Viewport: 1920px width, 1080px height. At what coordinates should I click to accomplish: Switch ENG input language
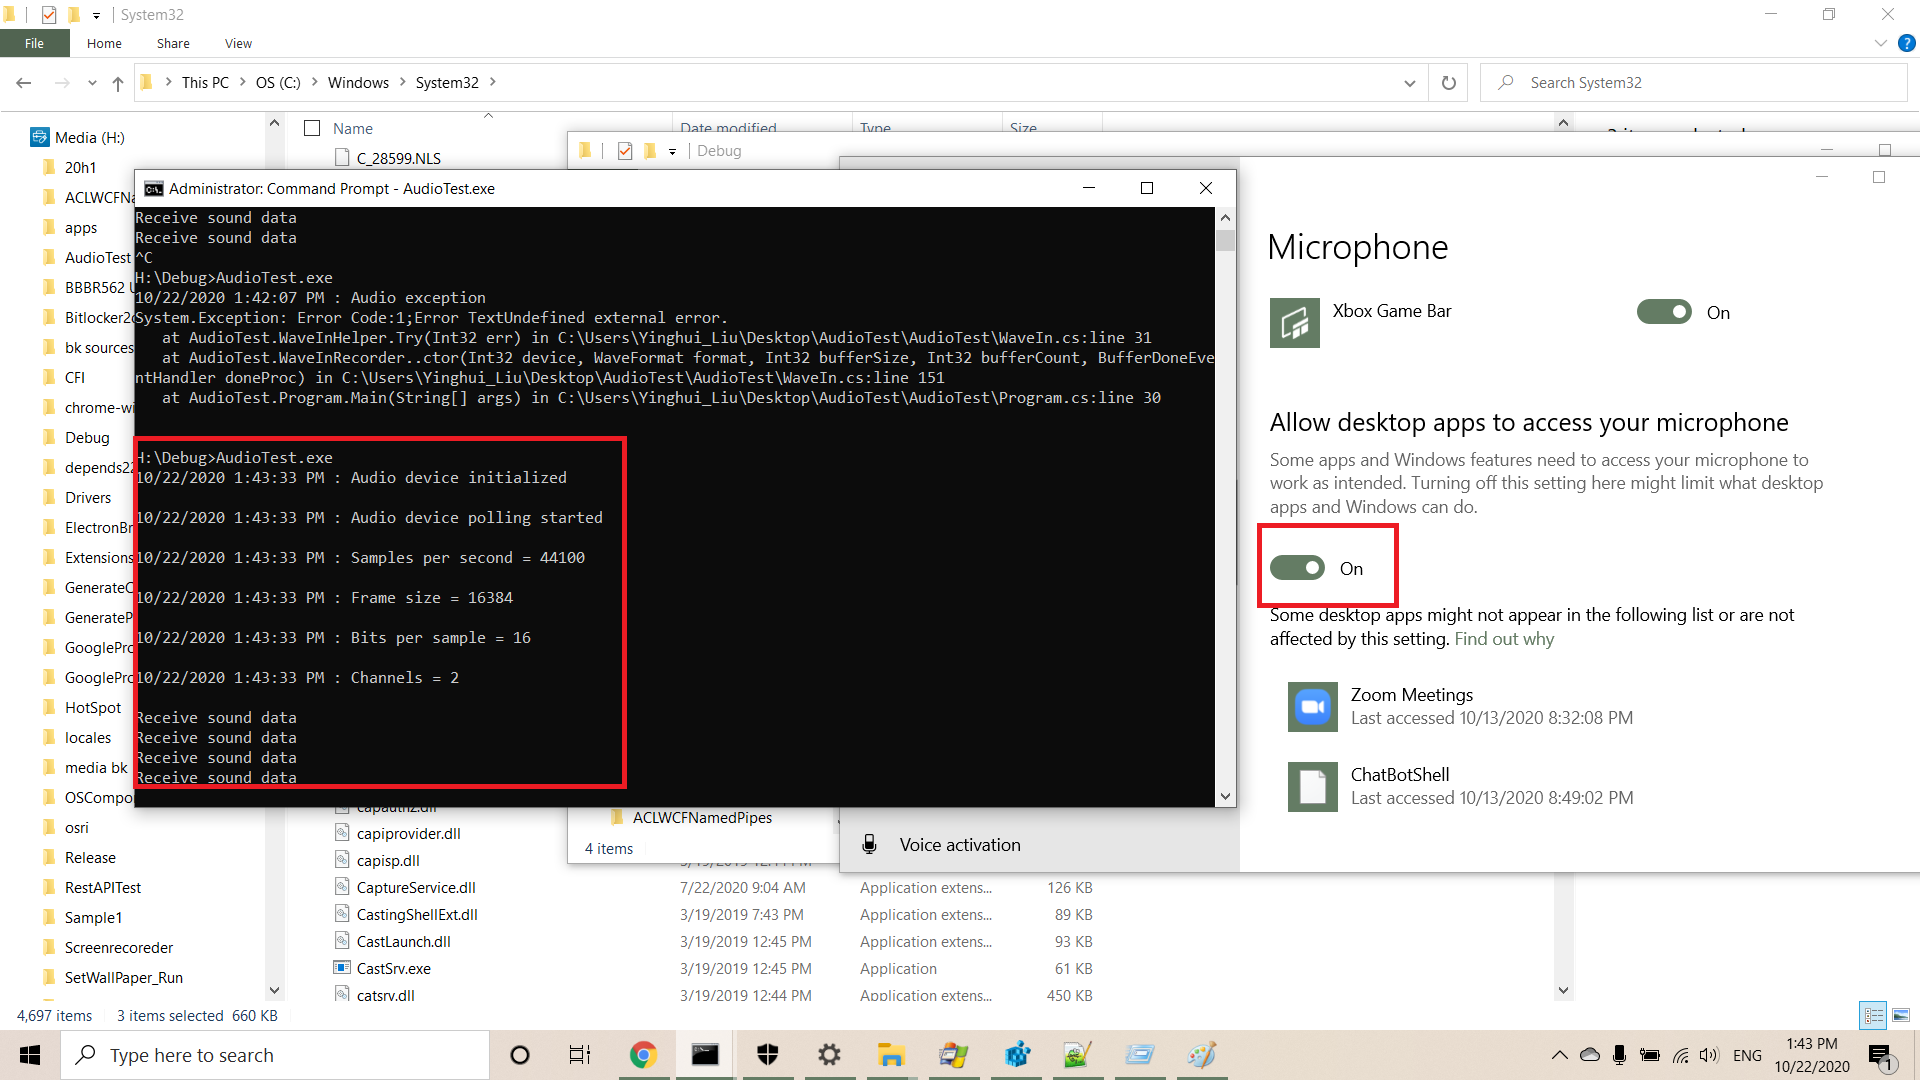pos(1747,1055)
